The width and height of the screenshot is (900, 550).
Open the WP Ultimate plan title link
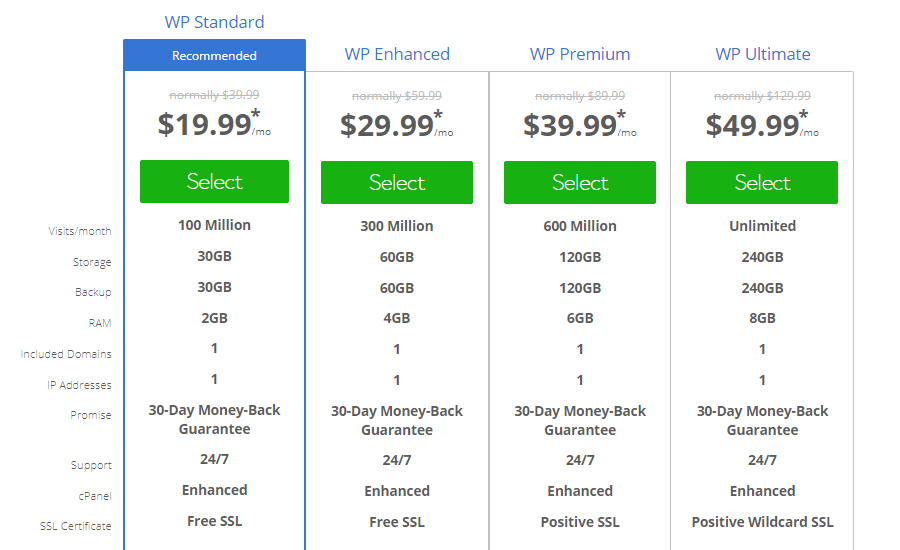762,55
